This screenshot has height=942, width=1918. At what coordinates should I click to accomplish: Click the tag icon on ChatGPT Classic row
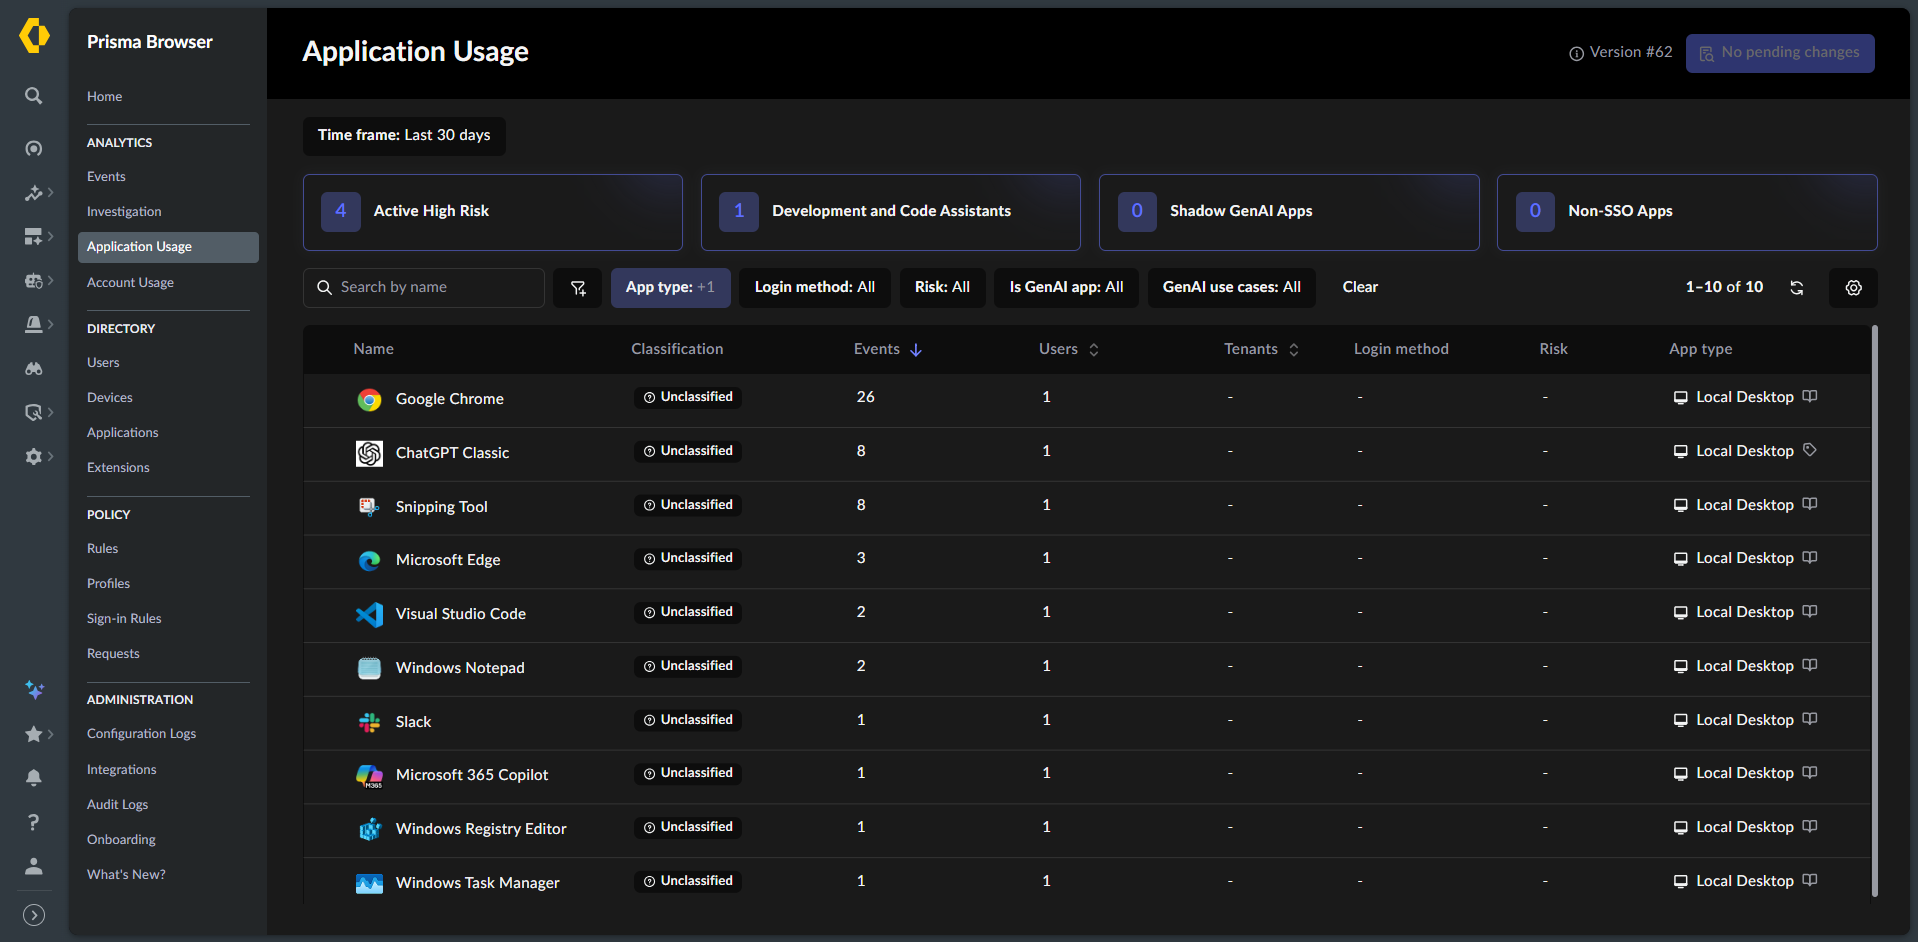click(x=1810, y=450)
